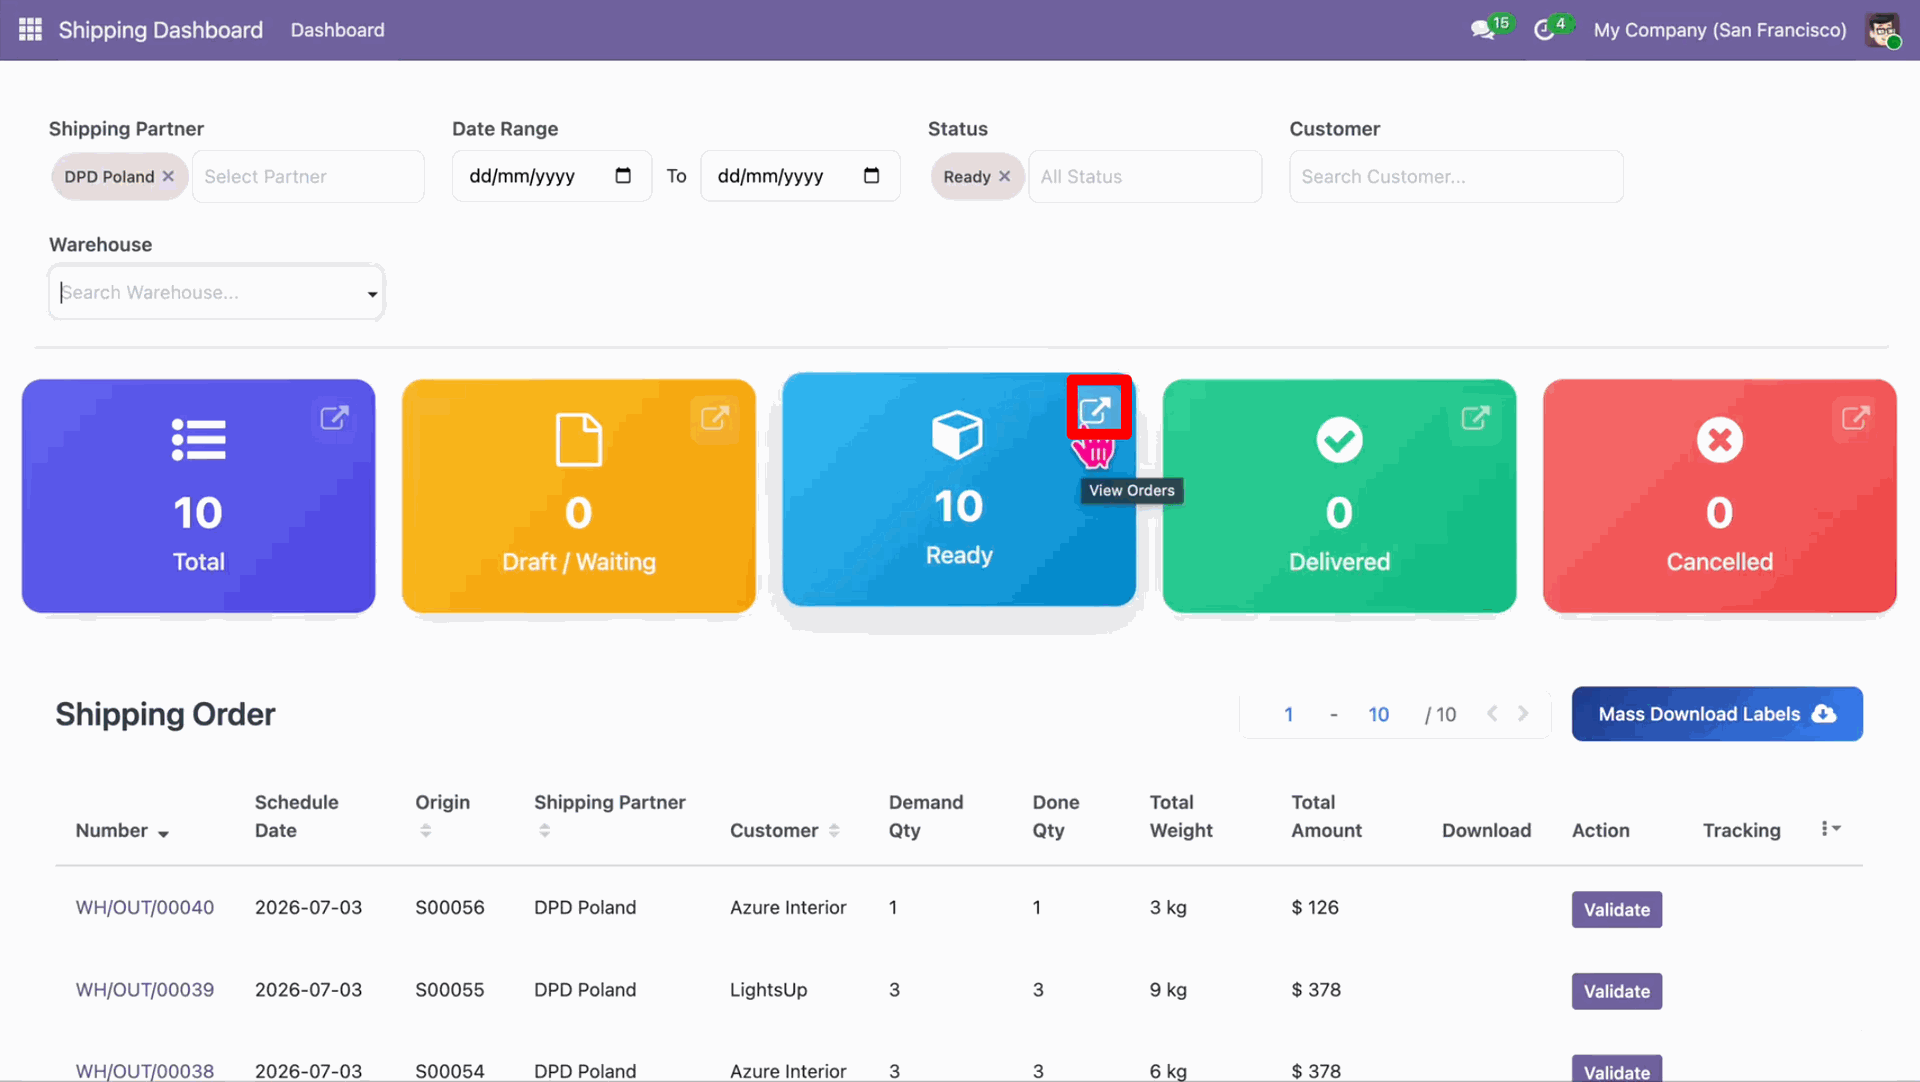Screen dimensions: 1920x1082
Task: Click LightsUp customer cell
Action: [x=768, y=989]
